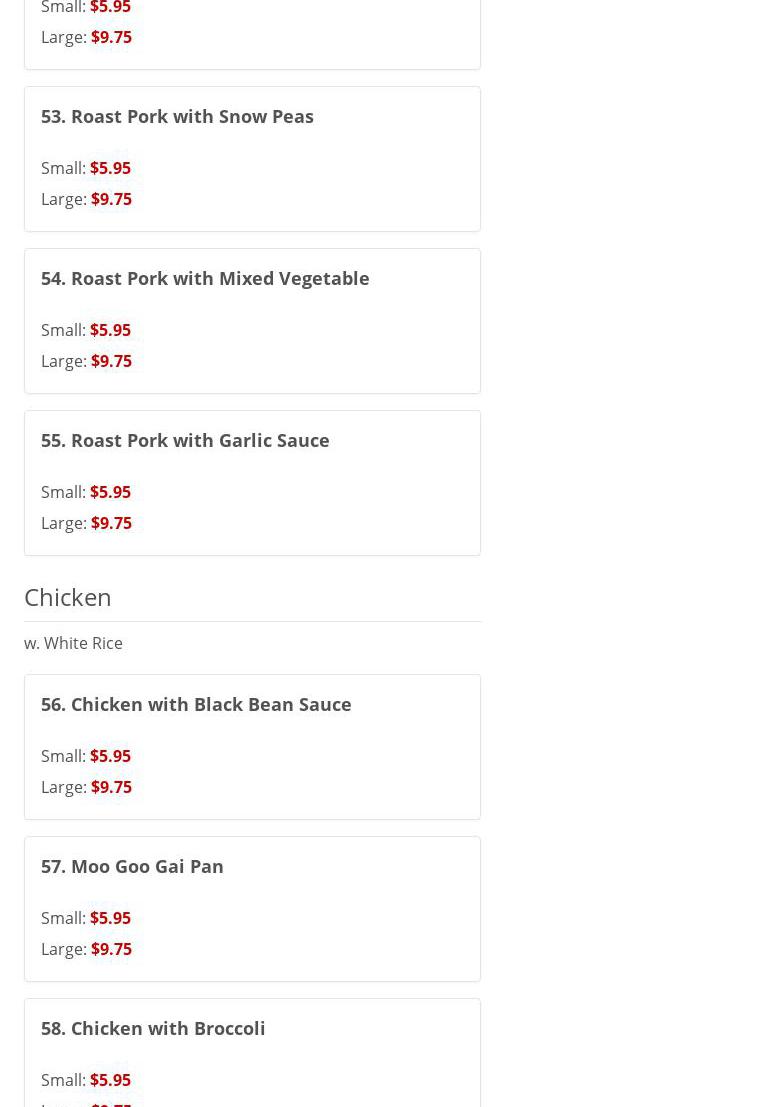Click Large price above Roast Pork Snow Peas card
The image size is (770, 1107).
(111, 37)
